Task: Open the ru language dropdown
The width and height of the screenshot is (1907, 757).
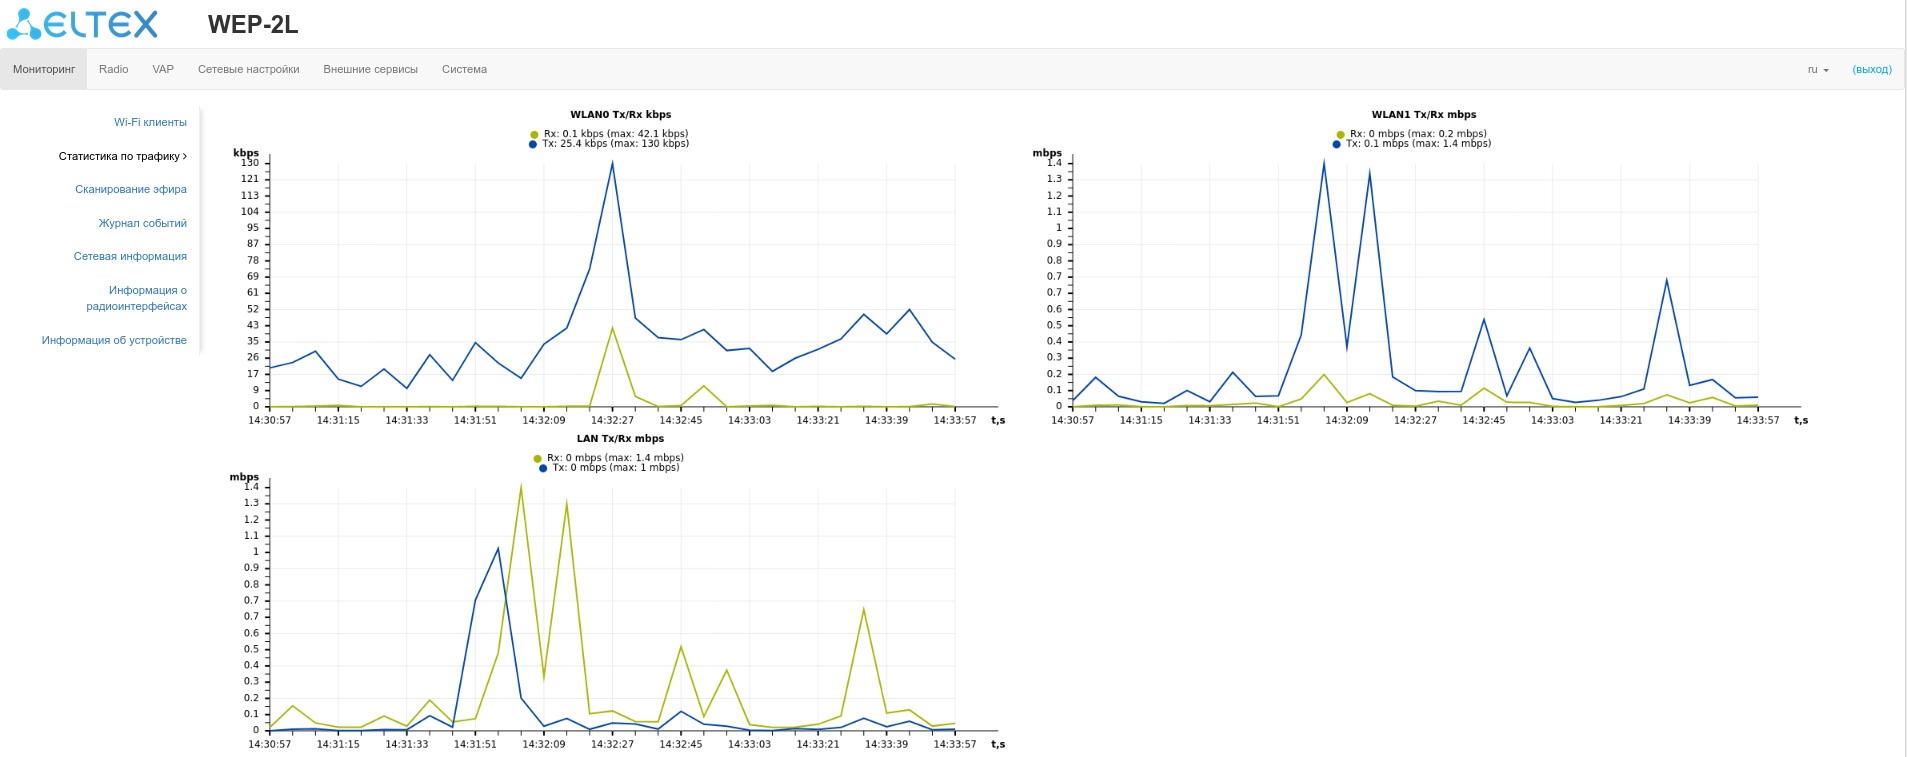Action: coord(1818,70)
